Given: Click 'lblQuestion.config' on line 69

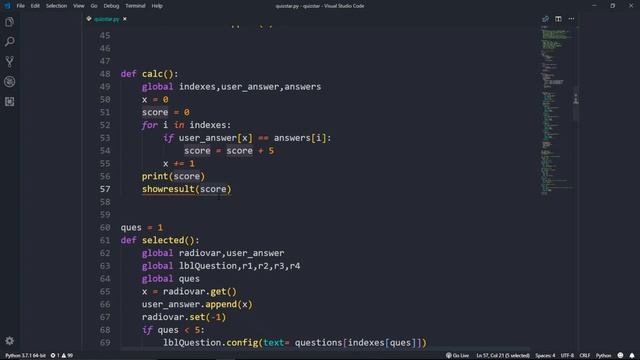Looking at the screenshot, I should coord(211,343).
